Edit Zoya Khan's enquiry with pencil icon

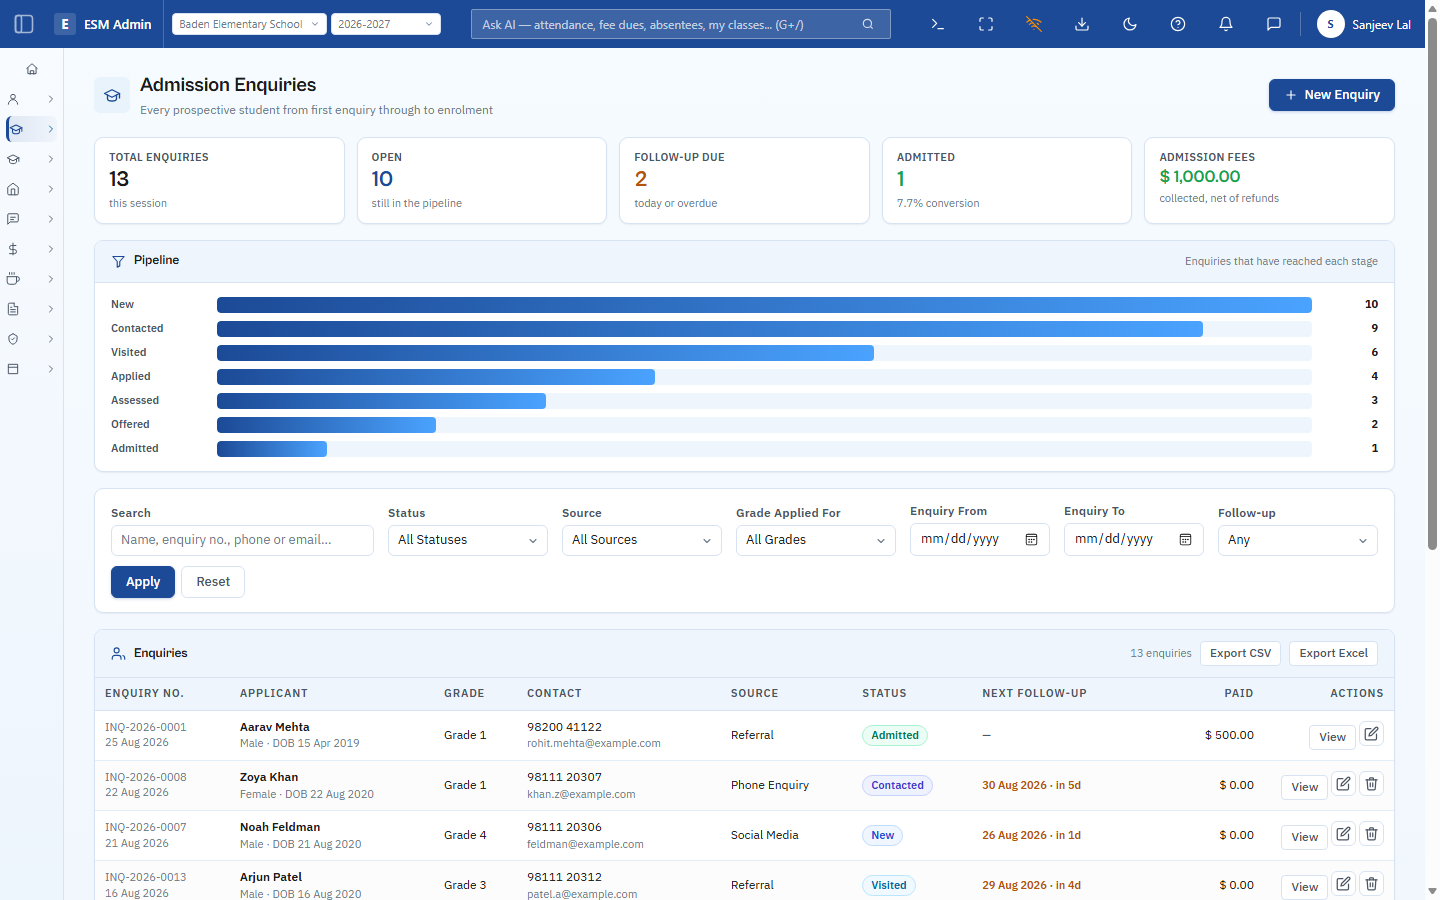pos(1344,785)
